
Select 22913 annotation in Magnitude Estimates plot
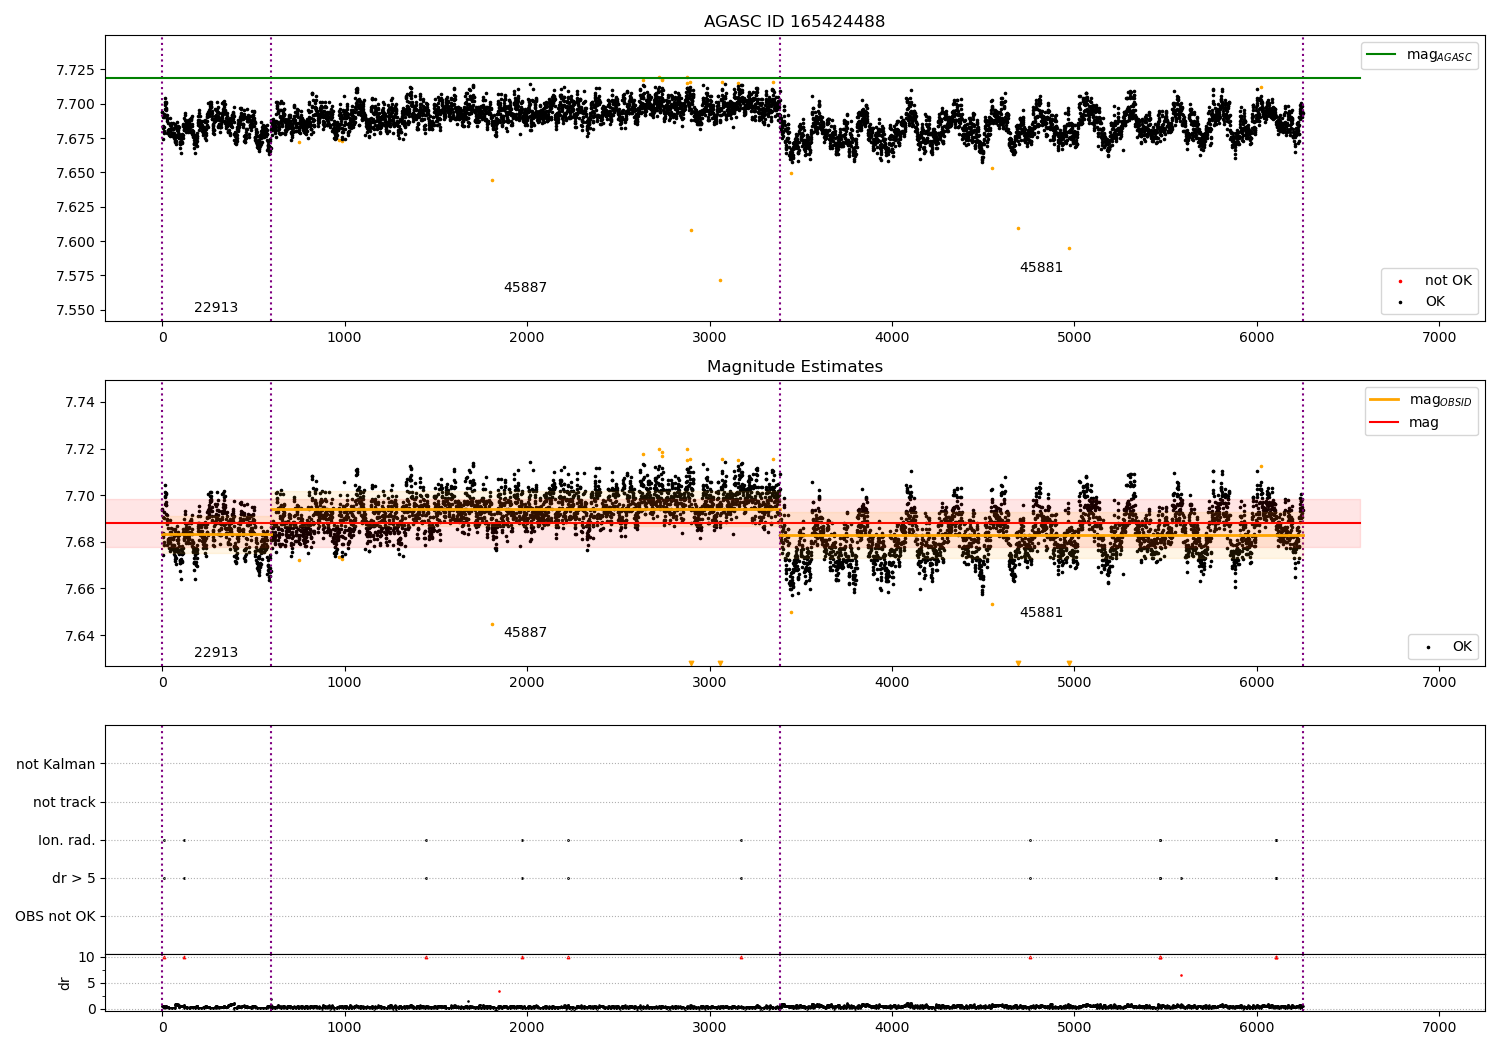(216, 653)
